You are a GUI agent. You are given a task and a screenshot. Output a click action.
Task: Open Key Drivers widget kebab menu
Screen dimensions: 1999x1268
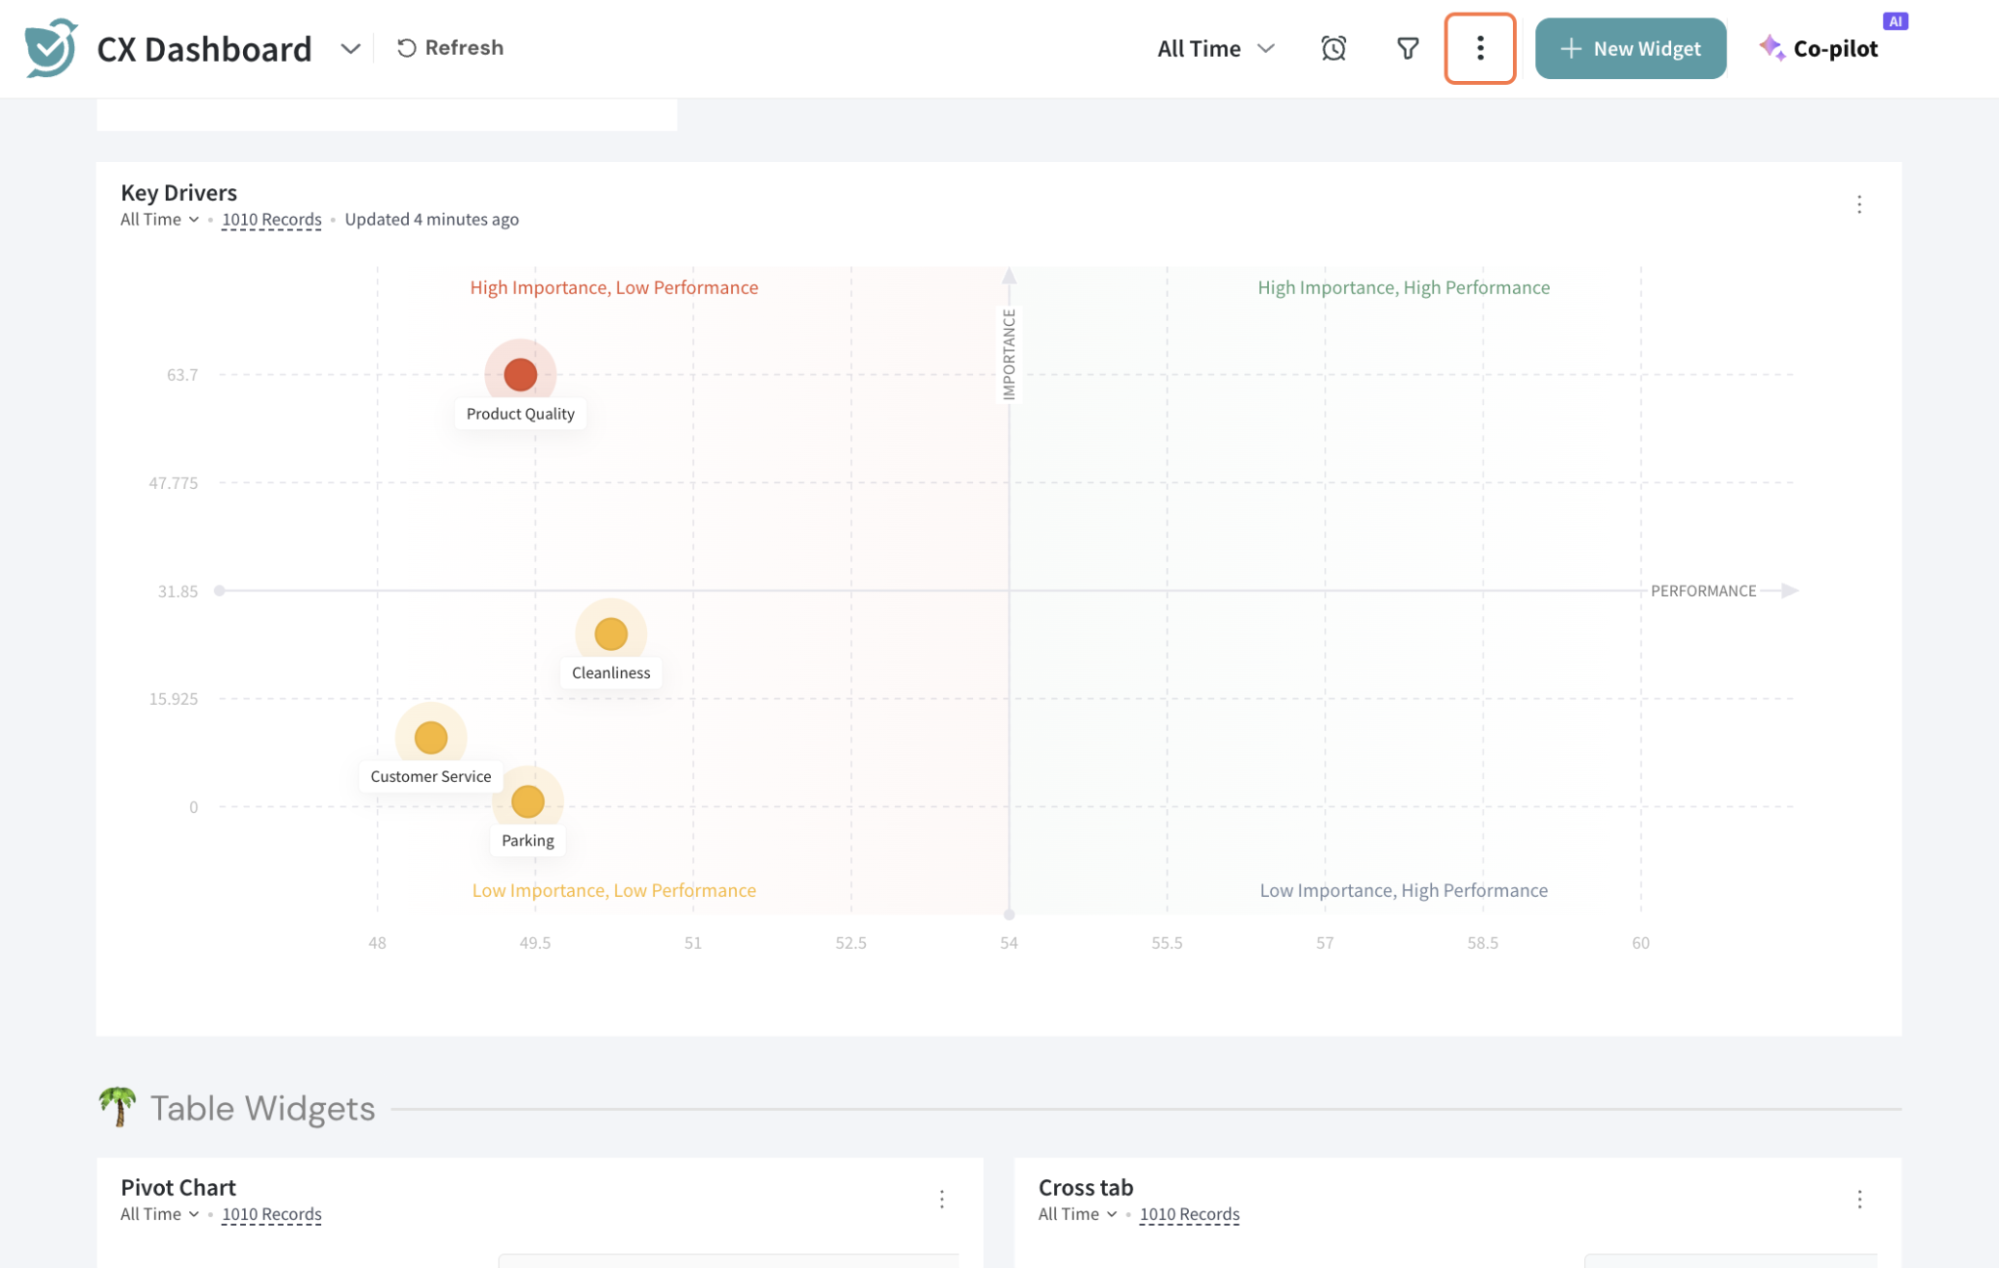point(1859,204)
